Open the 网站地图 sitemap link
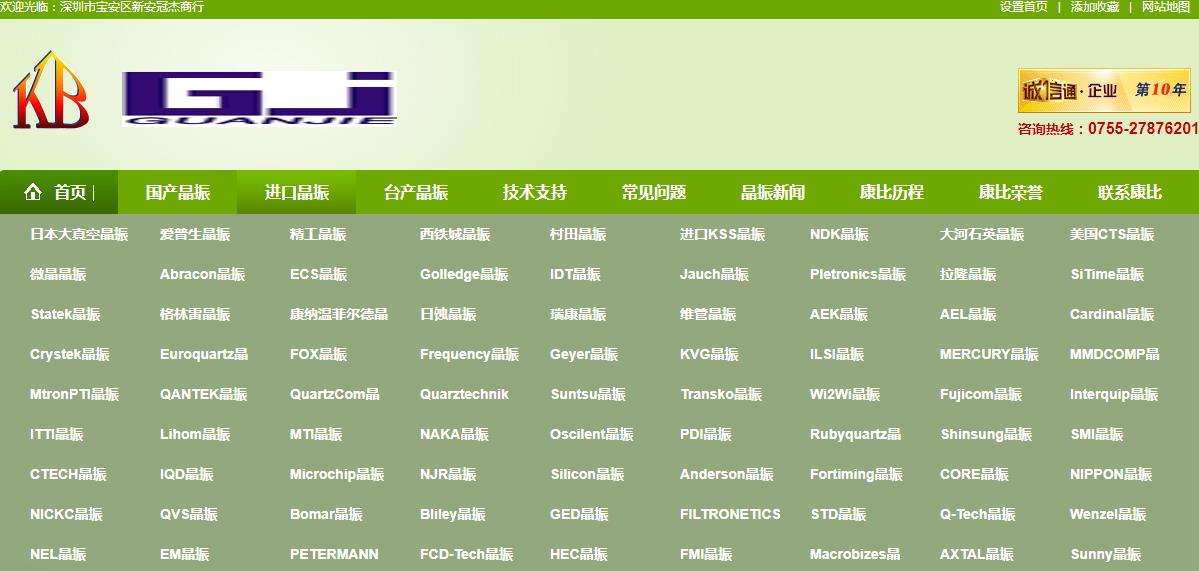 [x=1166, y=7]
